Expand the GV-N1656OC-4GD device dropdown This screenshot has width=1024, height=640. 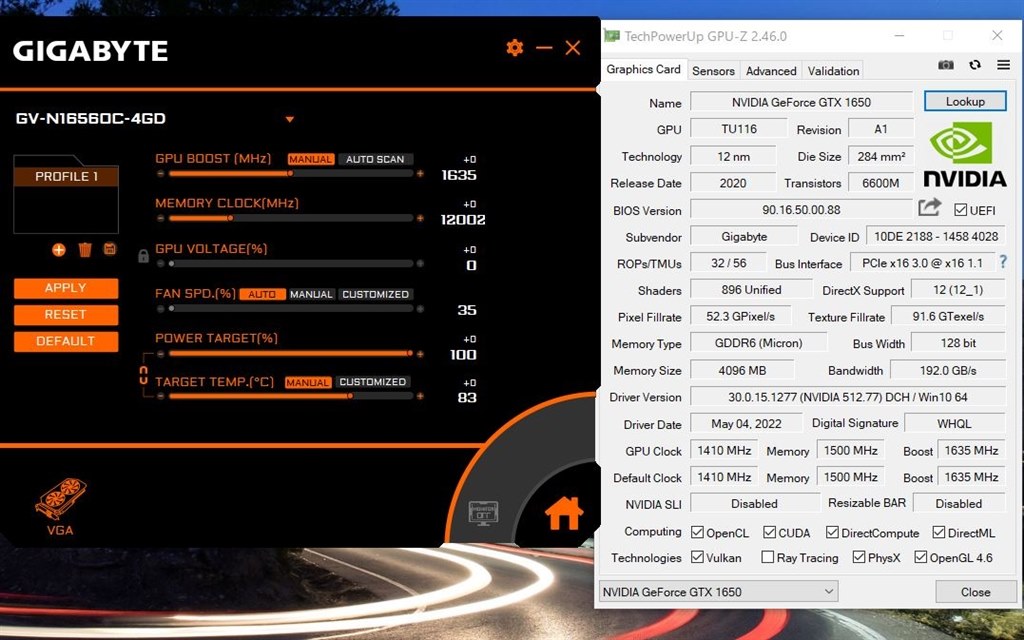click(289, 119)
